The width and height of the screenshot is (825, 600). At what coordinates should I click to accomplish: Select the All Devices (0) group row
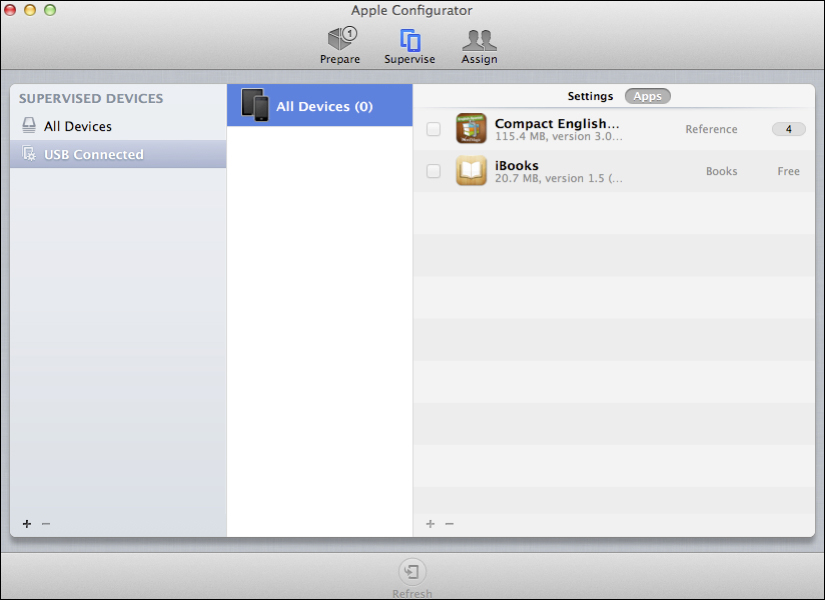319,105
